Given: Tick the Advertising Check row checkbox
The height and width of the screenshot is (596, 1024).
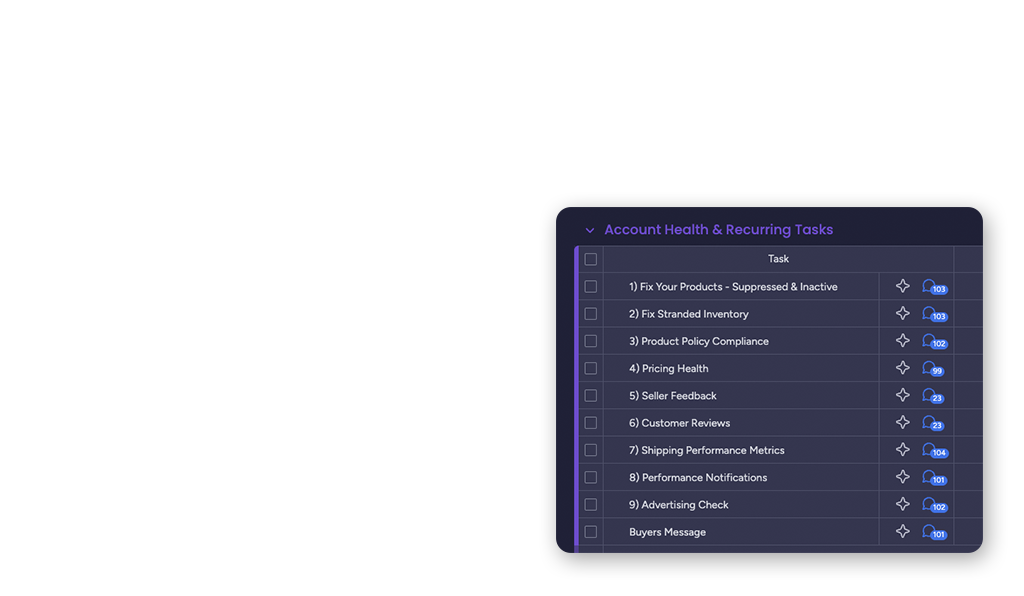Looking at the screenshot, I should coord(591,505).
